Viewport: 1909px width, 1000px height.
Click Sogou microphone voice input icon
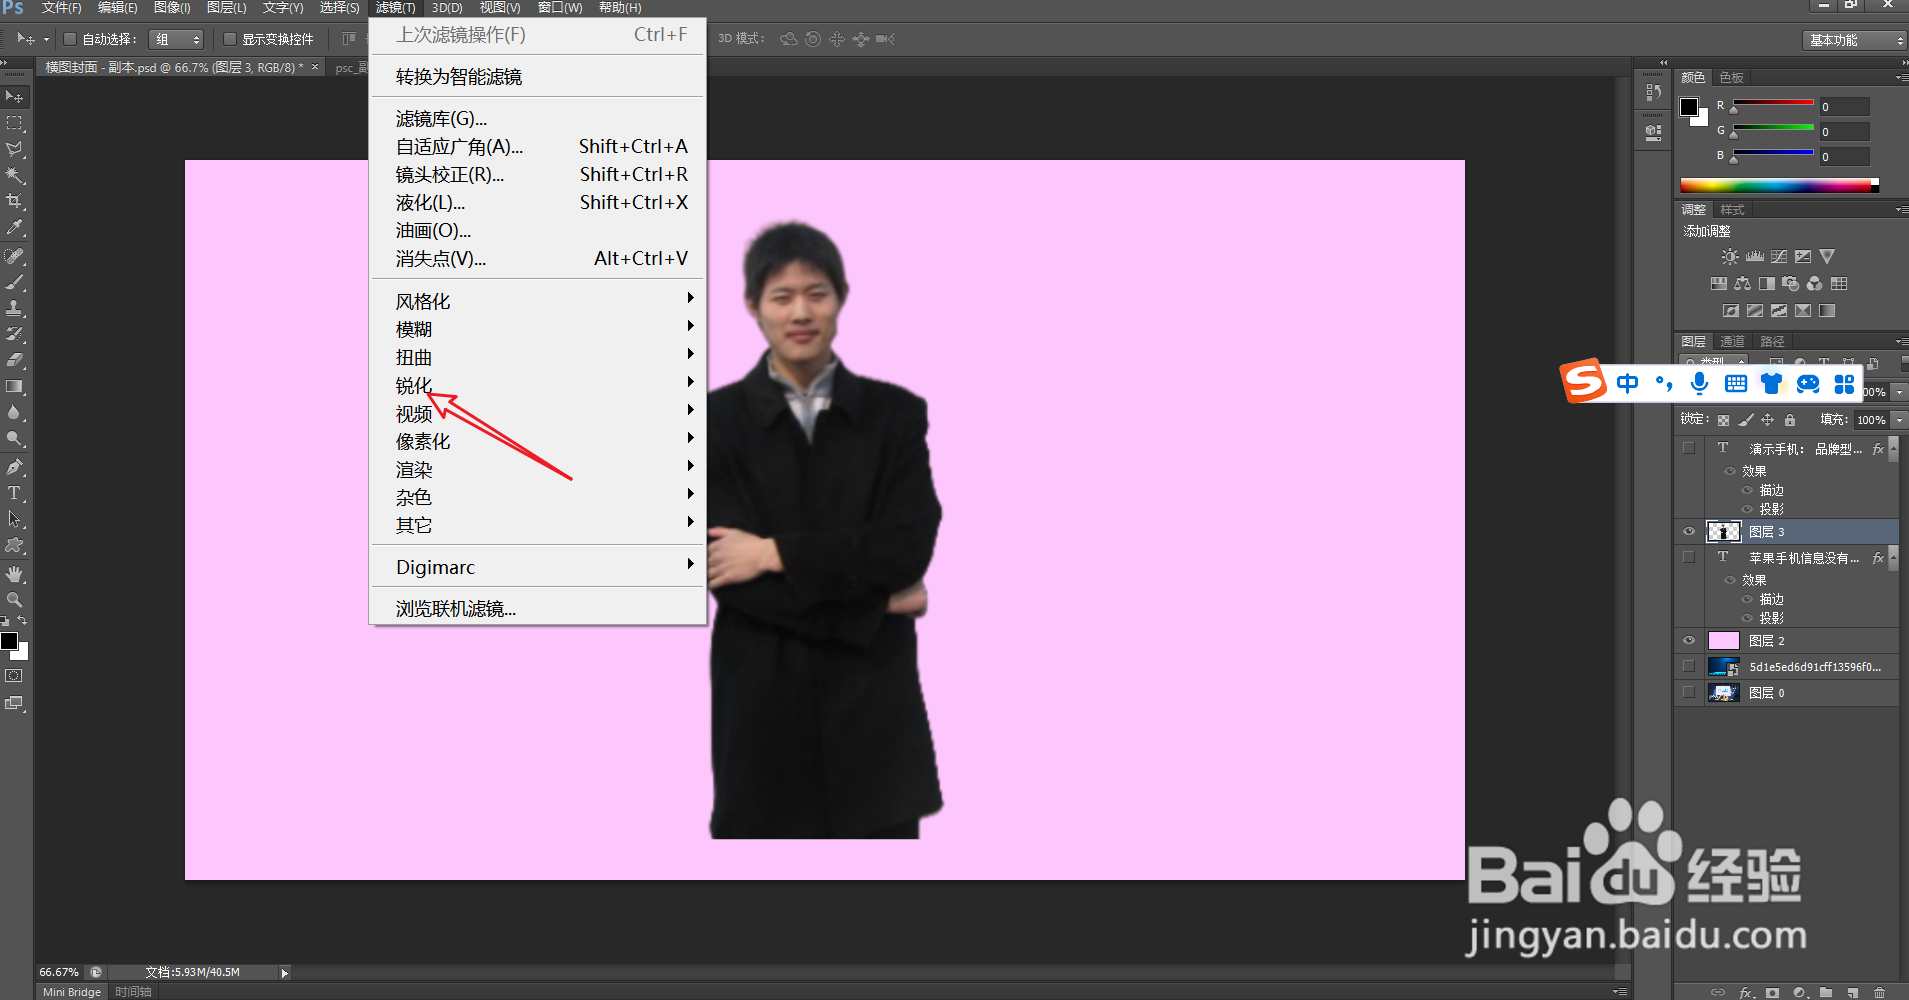(x=1699, y=383)
